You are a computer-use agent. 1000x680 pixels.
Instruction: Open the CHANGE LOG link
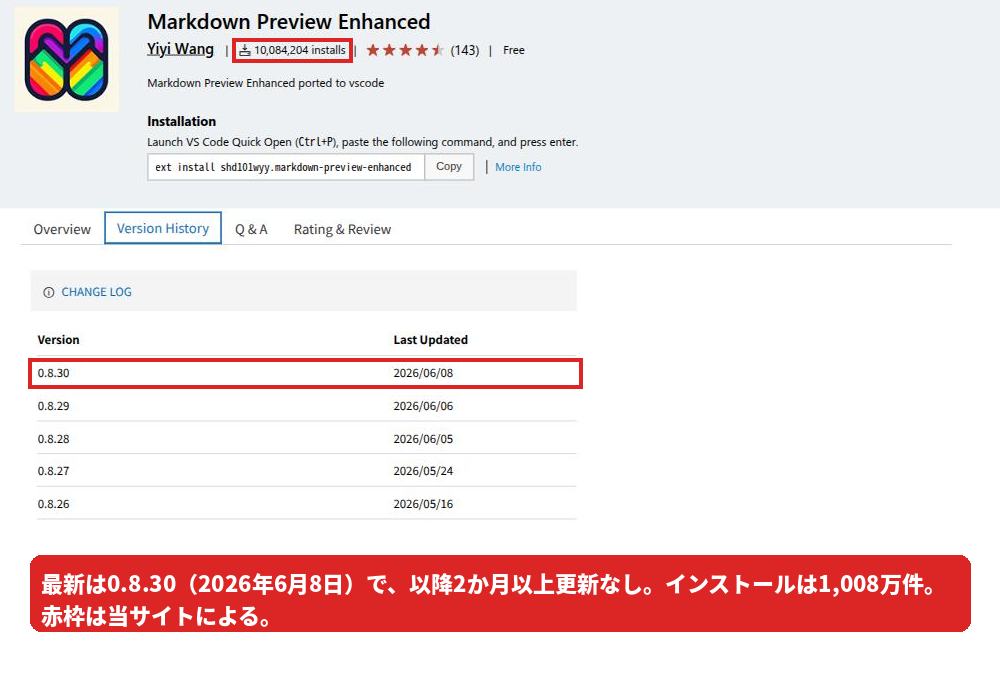coord(96,292)
